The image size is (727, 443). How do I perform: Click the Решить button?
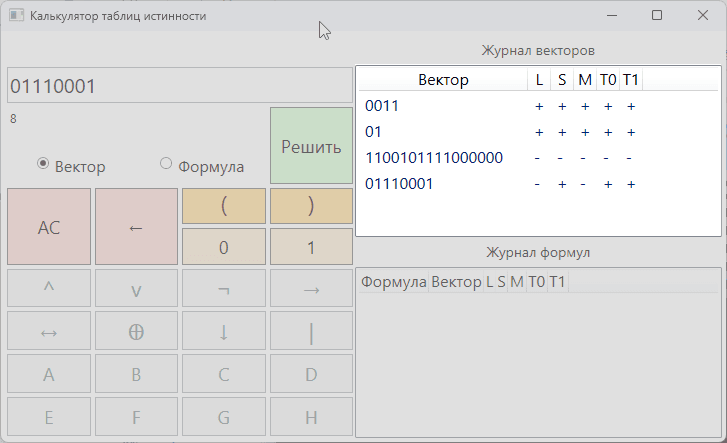[x=311, y=146]
